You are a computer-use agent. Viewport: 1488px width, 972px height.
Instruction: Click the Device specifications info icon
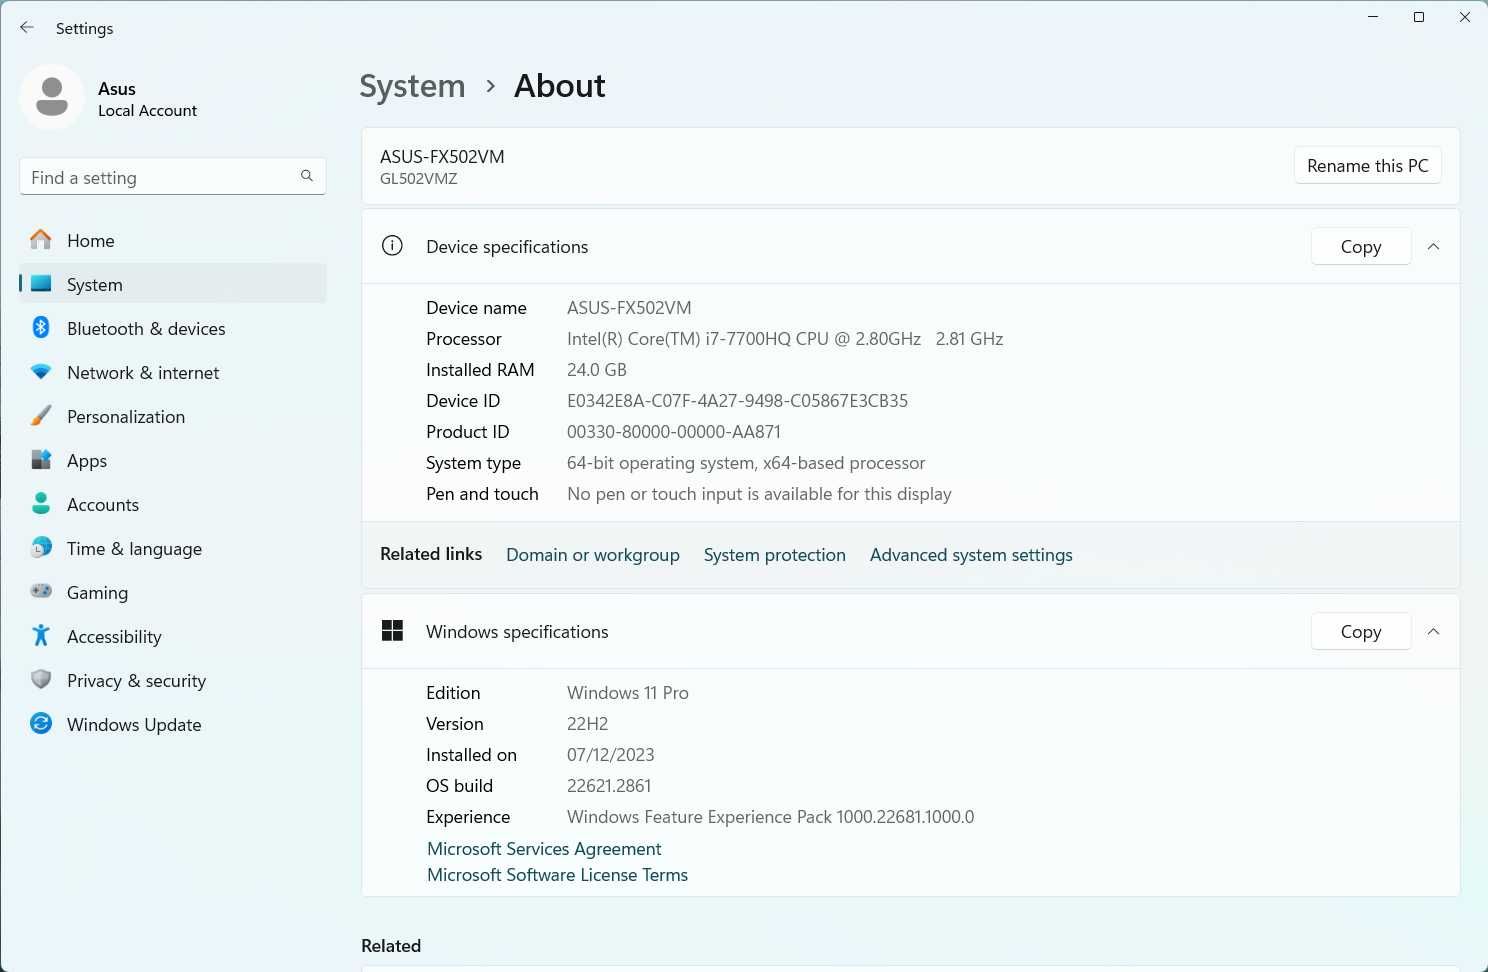(392, 246)
